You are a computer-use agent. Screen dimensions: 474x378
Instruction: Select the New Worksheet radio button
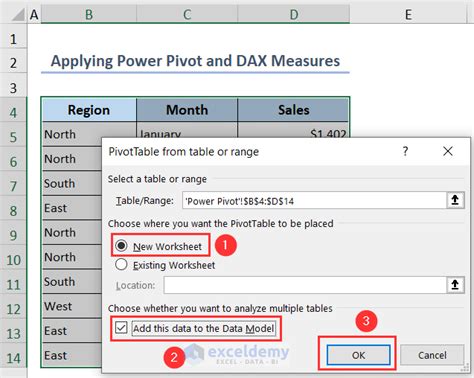coord(121,246)
